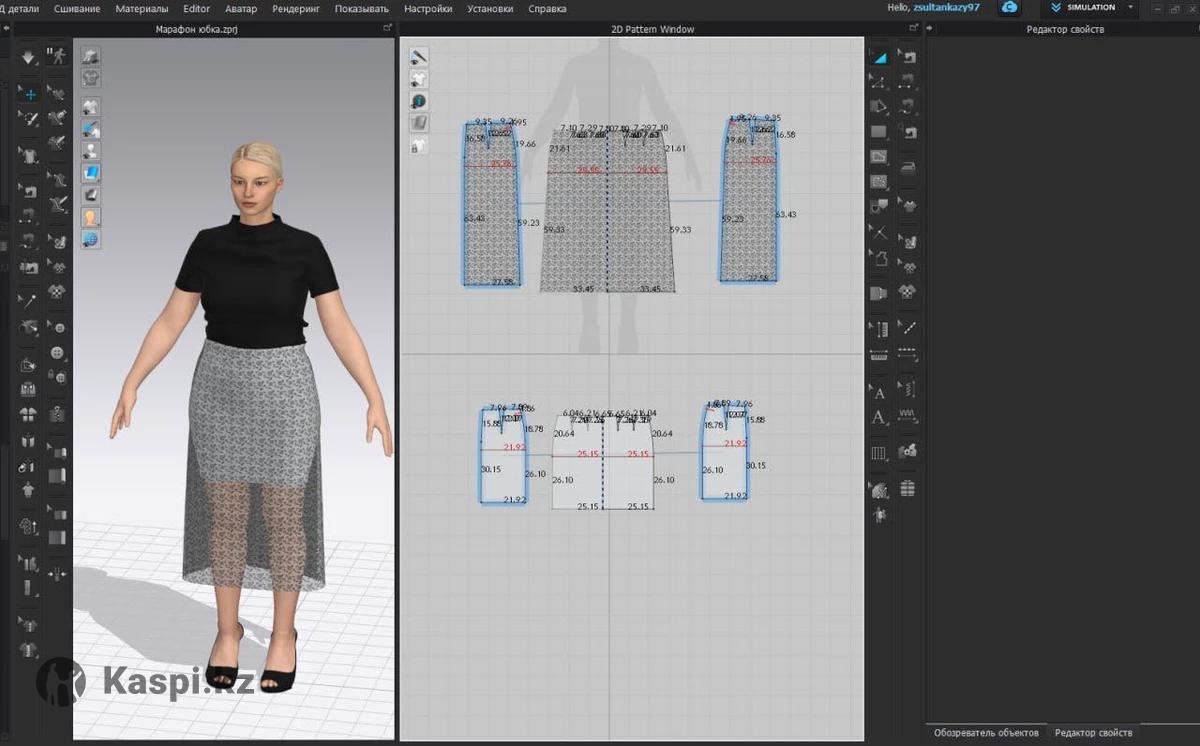The image size is (1200, 746).
Task: Open the CLO cloud account icon
Action: pyautogui.click(x=1010, y=8)
